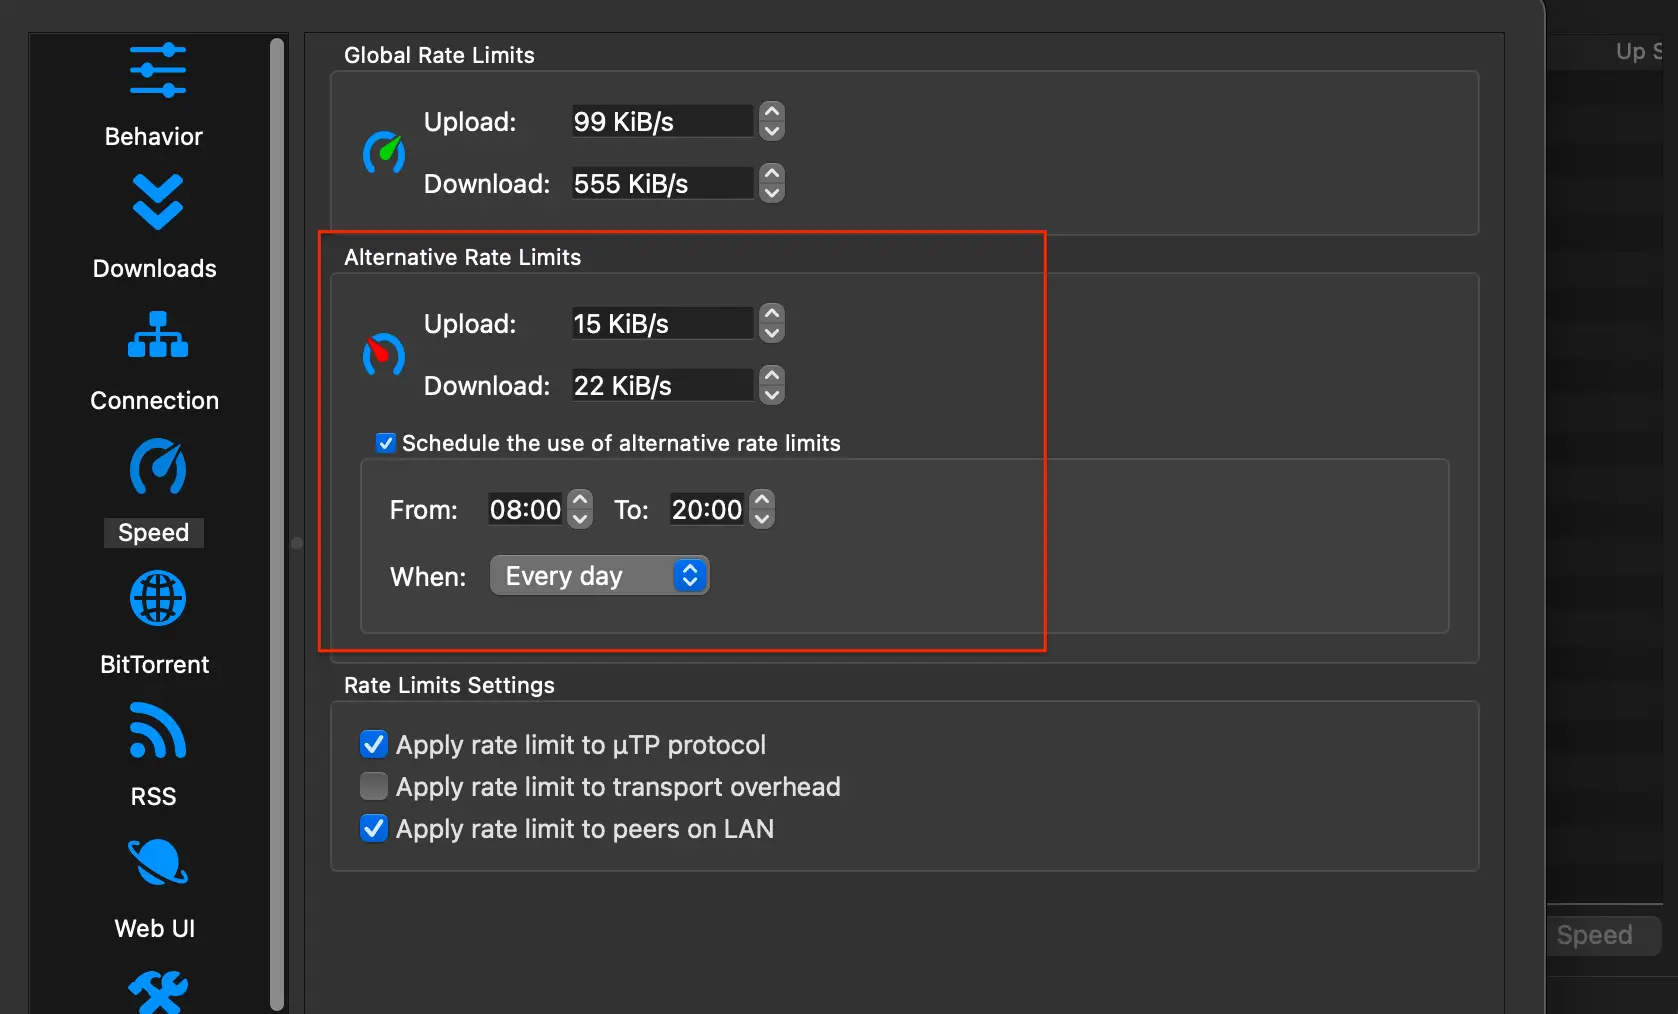The height and width of the screenshot is (1014, 1678).
Task: Select the Speed gauge icon in the sidebar
Action: (158, 466)
